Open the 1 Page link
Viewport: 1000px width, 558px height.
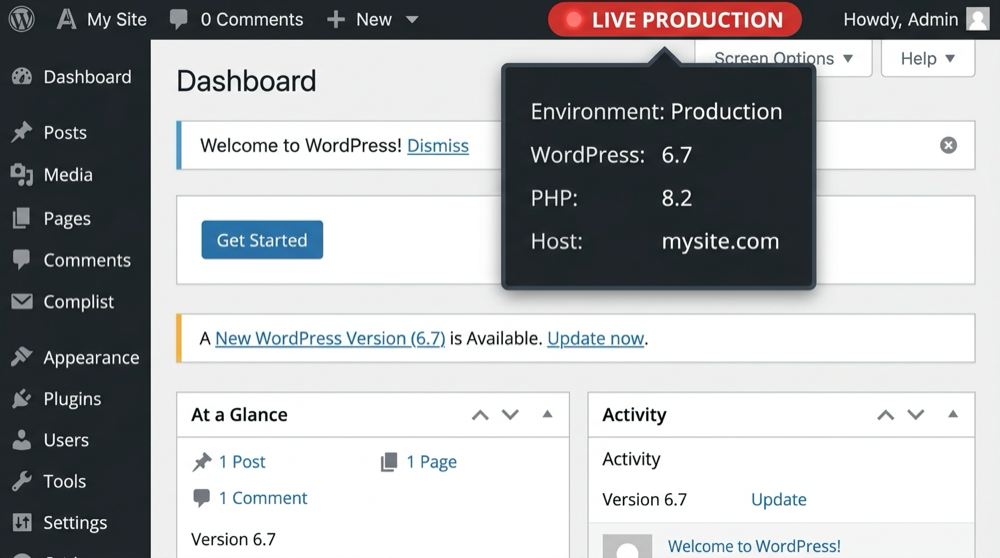pos(432,462)
